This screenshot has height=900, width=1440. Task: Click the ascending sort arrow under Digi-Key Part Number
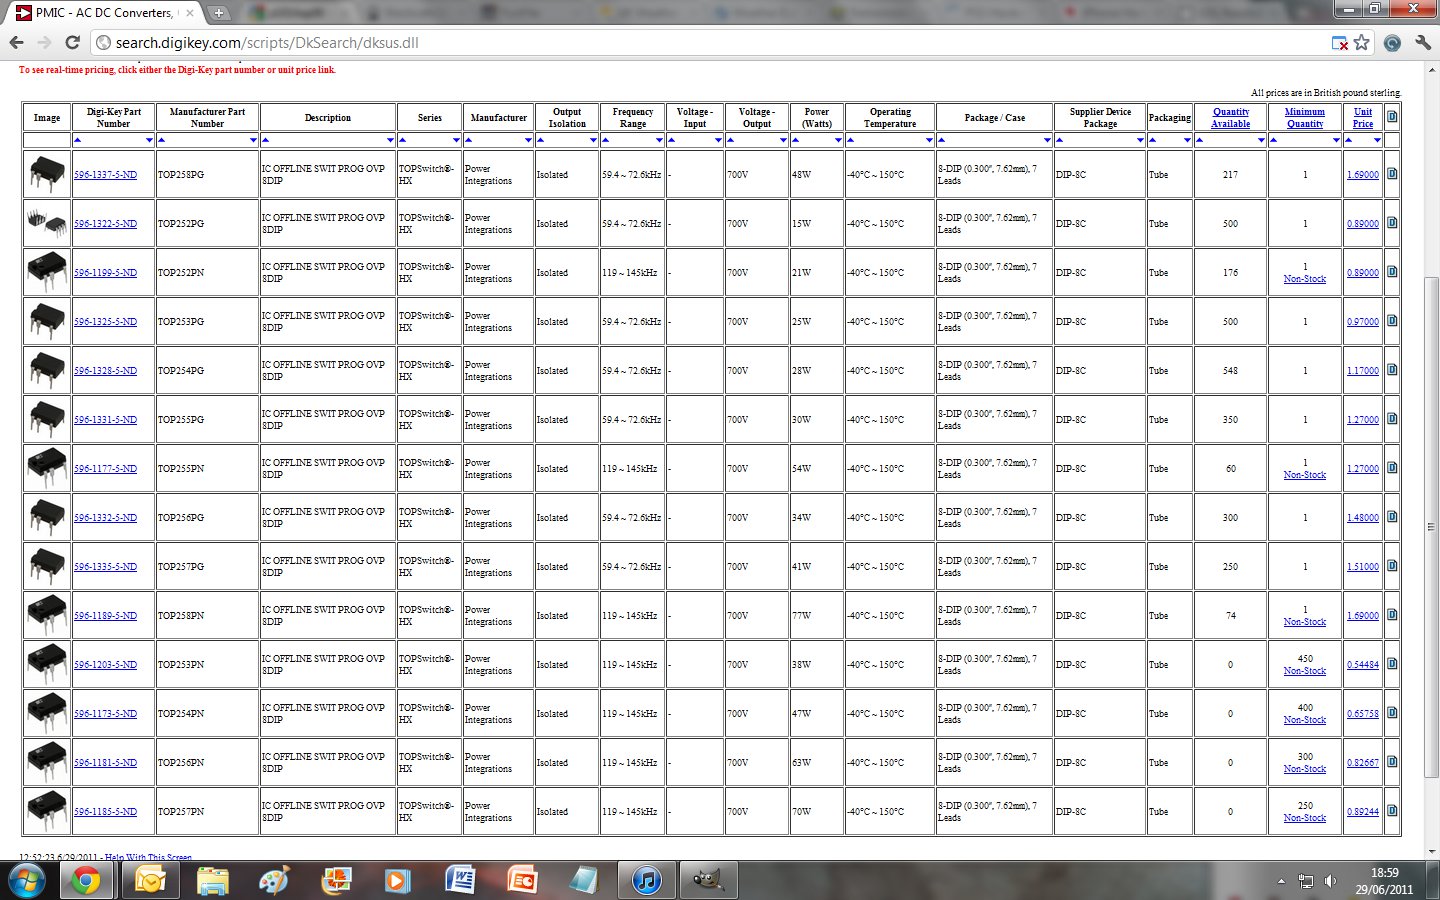coord(77,140)
